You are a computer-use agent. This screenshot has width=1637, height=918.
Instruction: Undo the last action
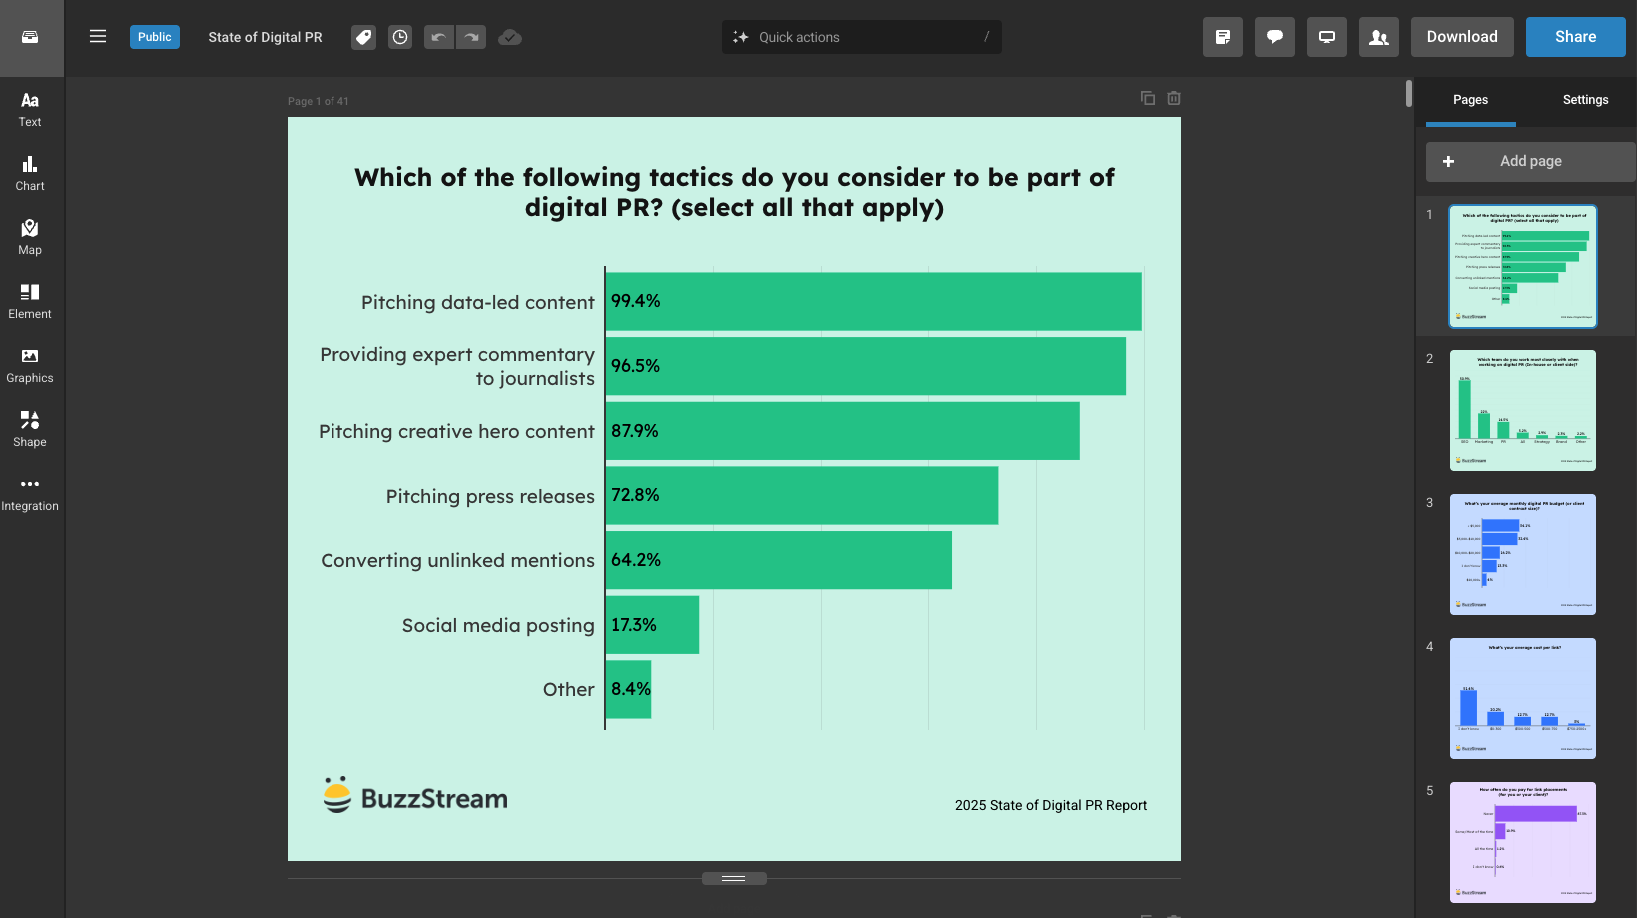pyautogui.click(x=438, y=37)
